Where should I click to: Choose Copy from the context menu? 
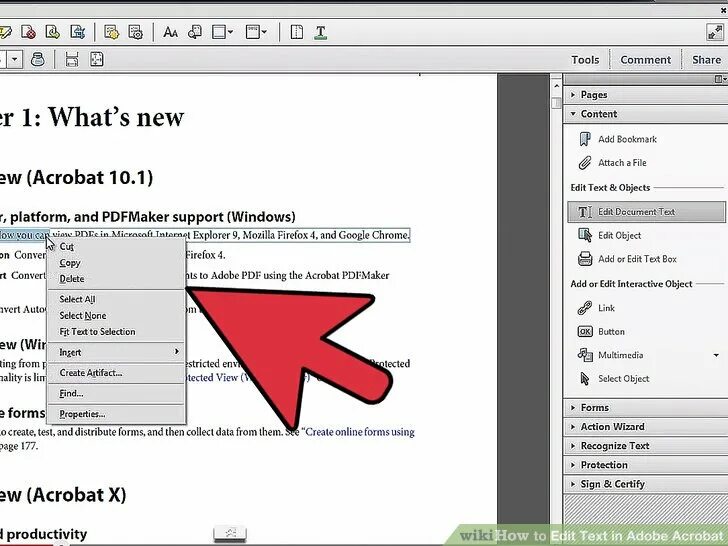tap(117, 263)
